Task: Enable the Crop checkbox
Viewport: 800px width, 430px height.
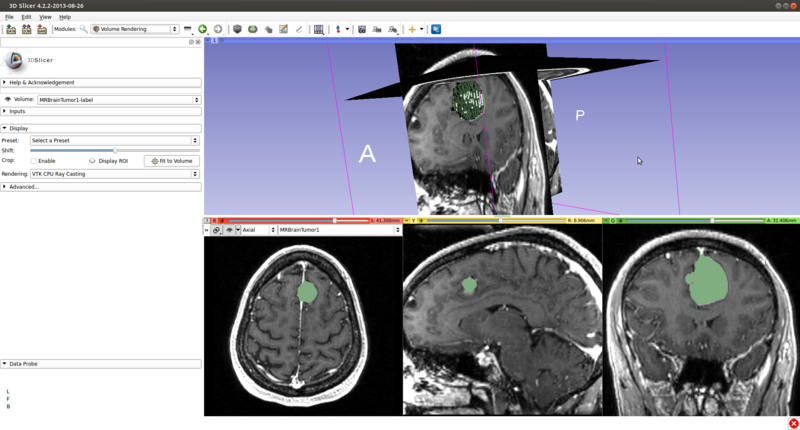Action: click(x=33, y=161)
